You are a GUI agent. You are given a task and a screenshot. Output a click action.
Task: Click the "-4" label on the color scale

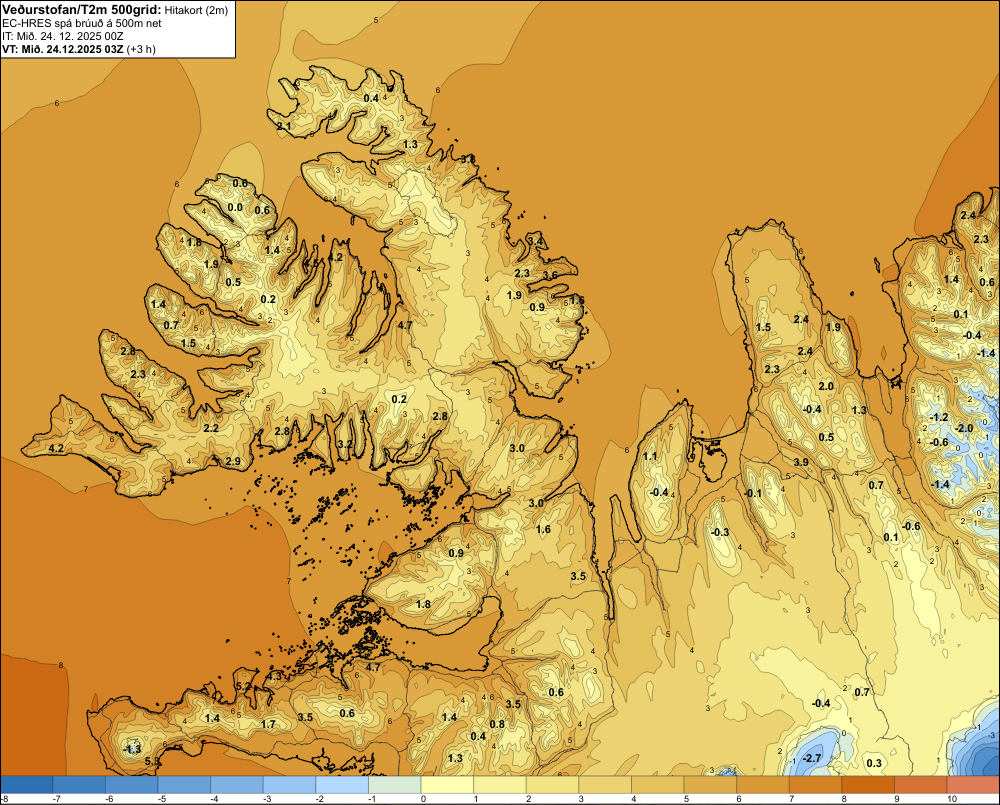pyautogui.click(x=214, y=799)
